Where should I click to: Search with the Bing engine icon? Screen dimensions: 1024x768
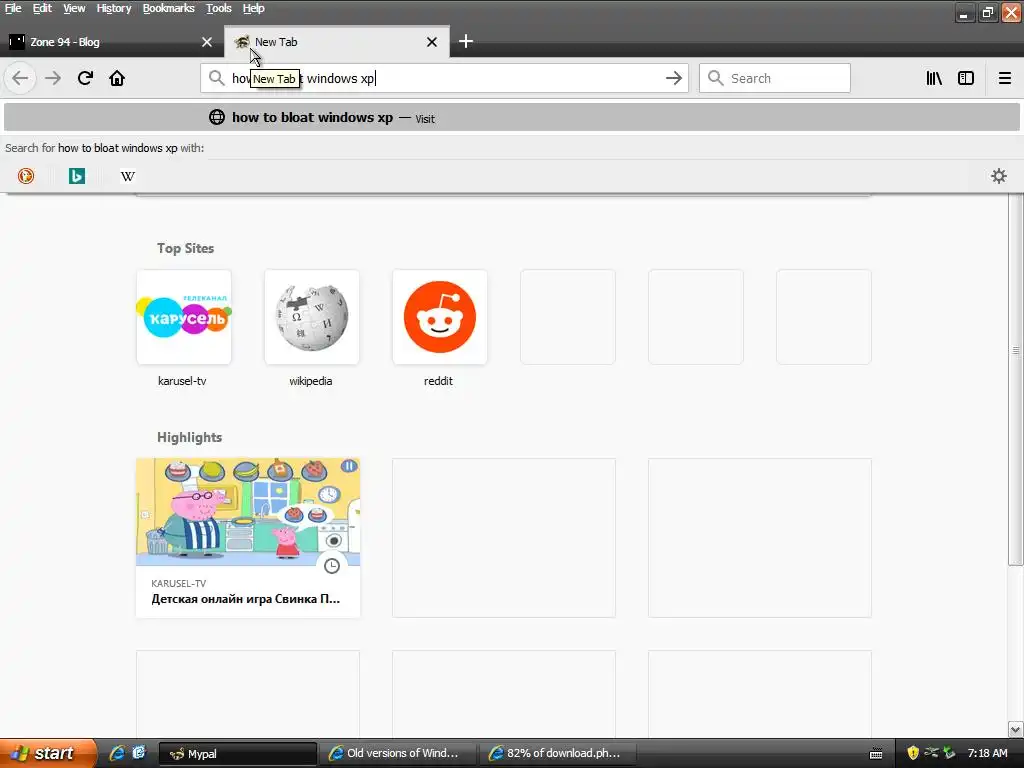pyautogui.click(x=77, y=176)
